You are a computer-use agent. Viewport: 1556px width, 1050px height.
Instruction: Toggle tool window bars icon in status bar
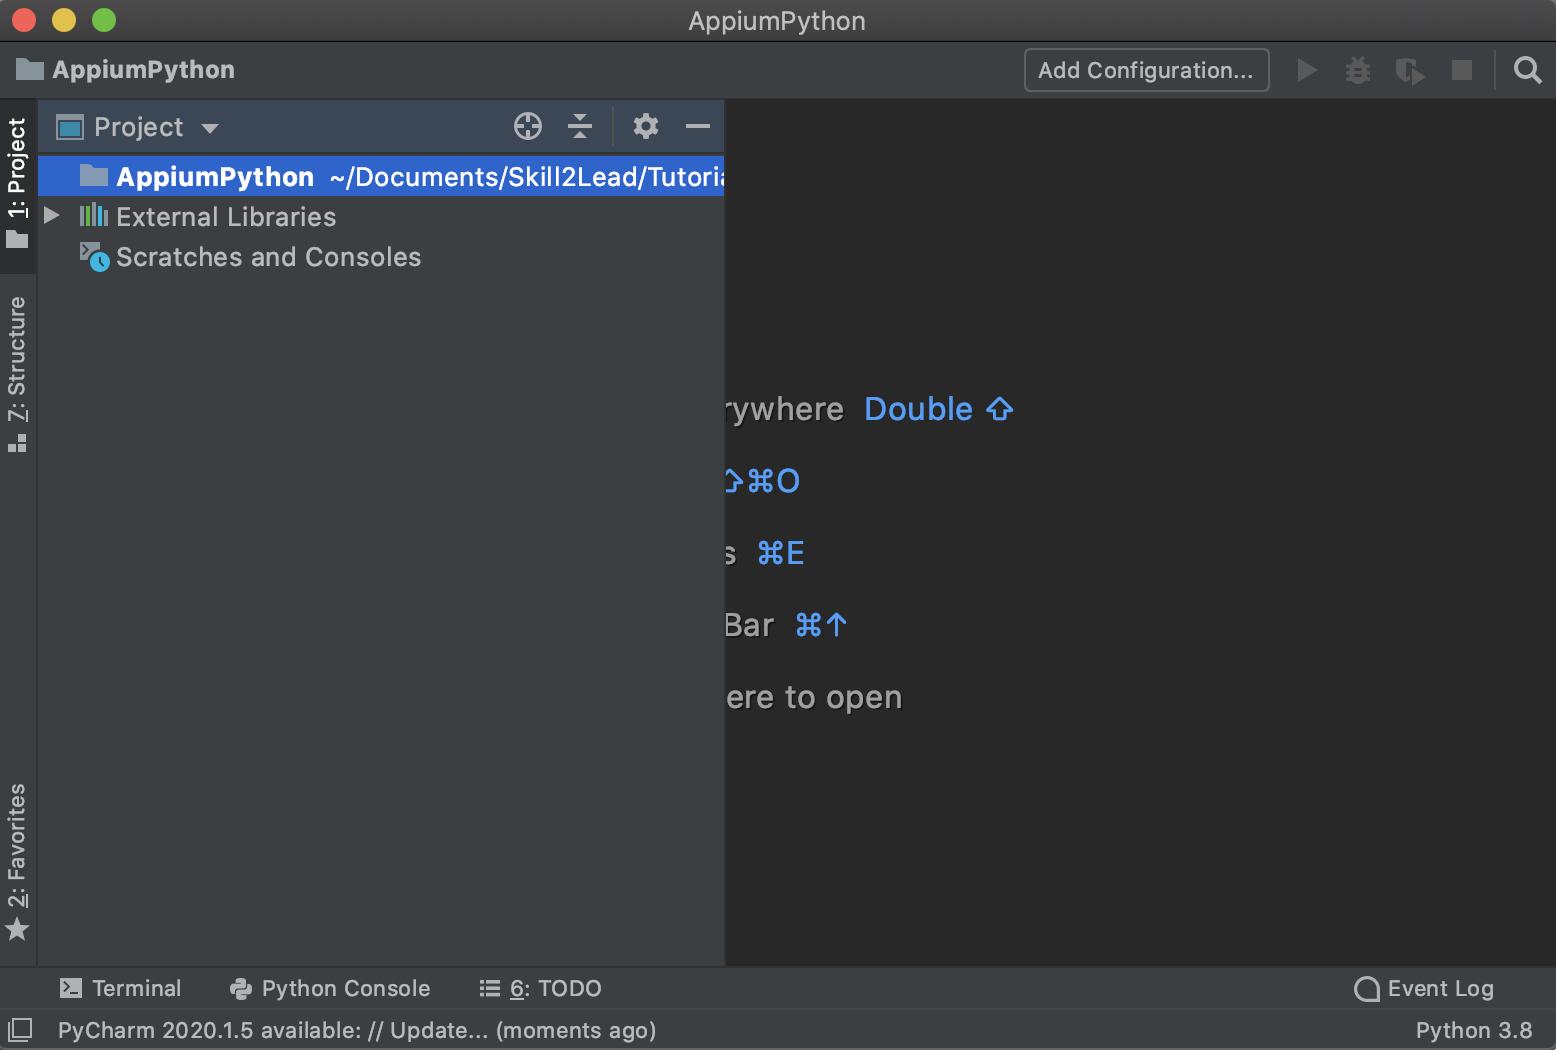20,1029
